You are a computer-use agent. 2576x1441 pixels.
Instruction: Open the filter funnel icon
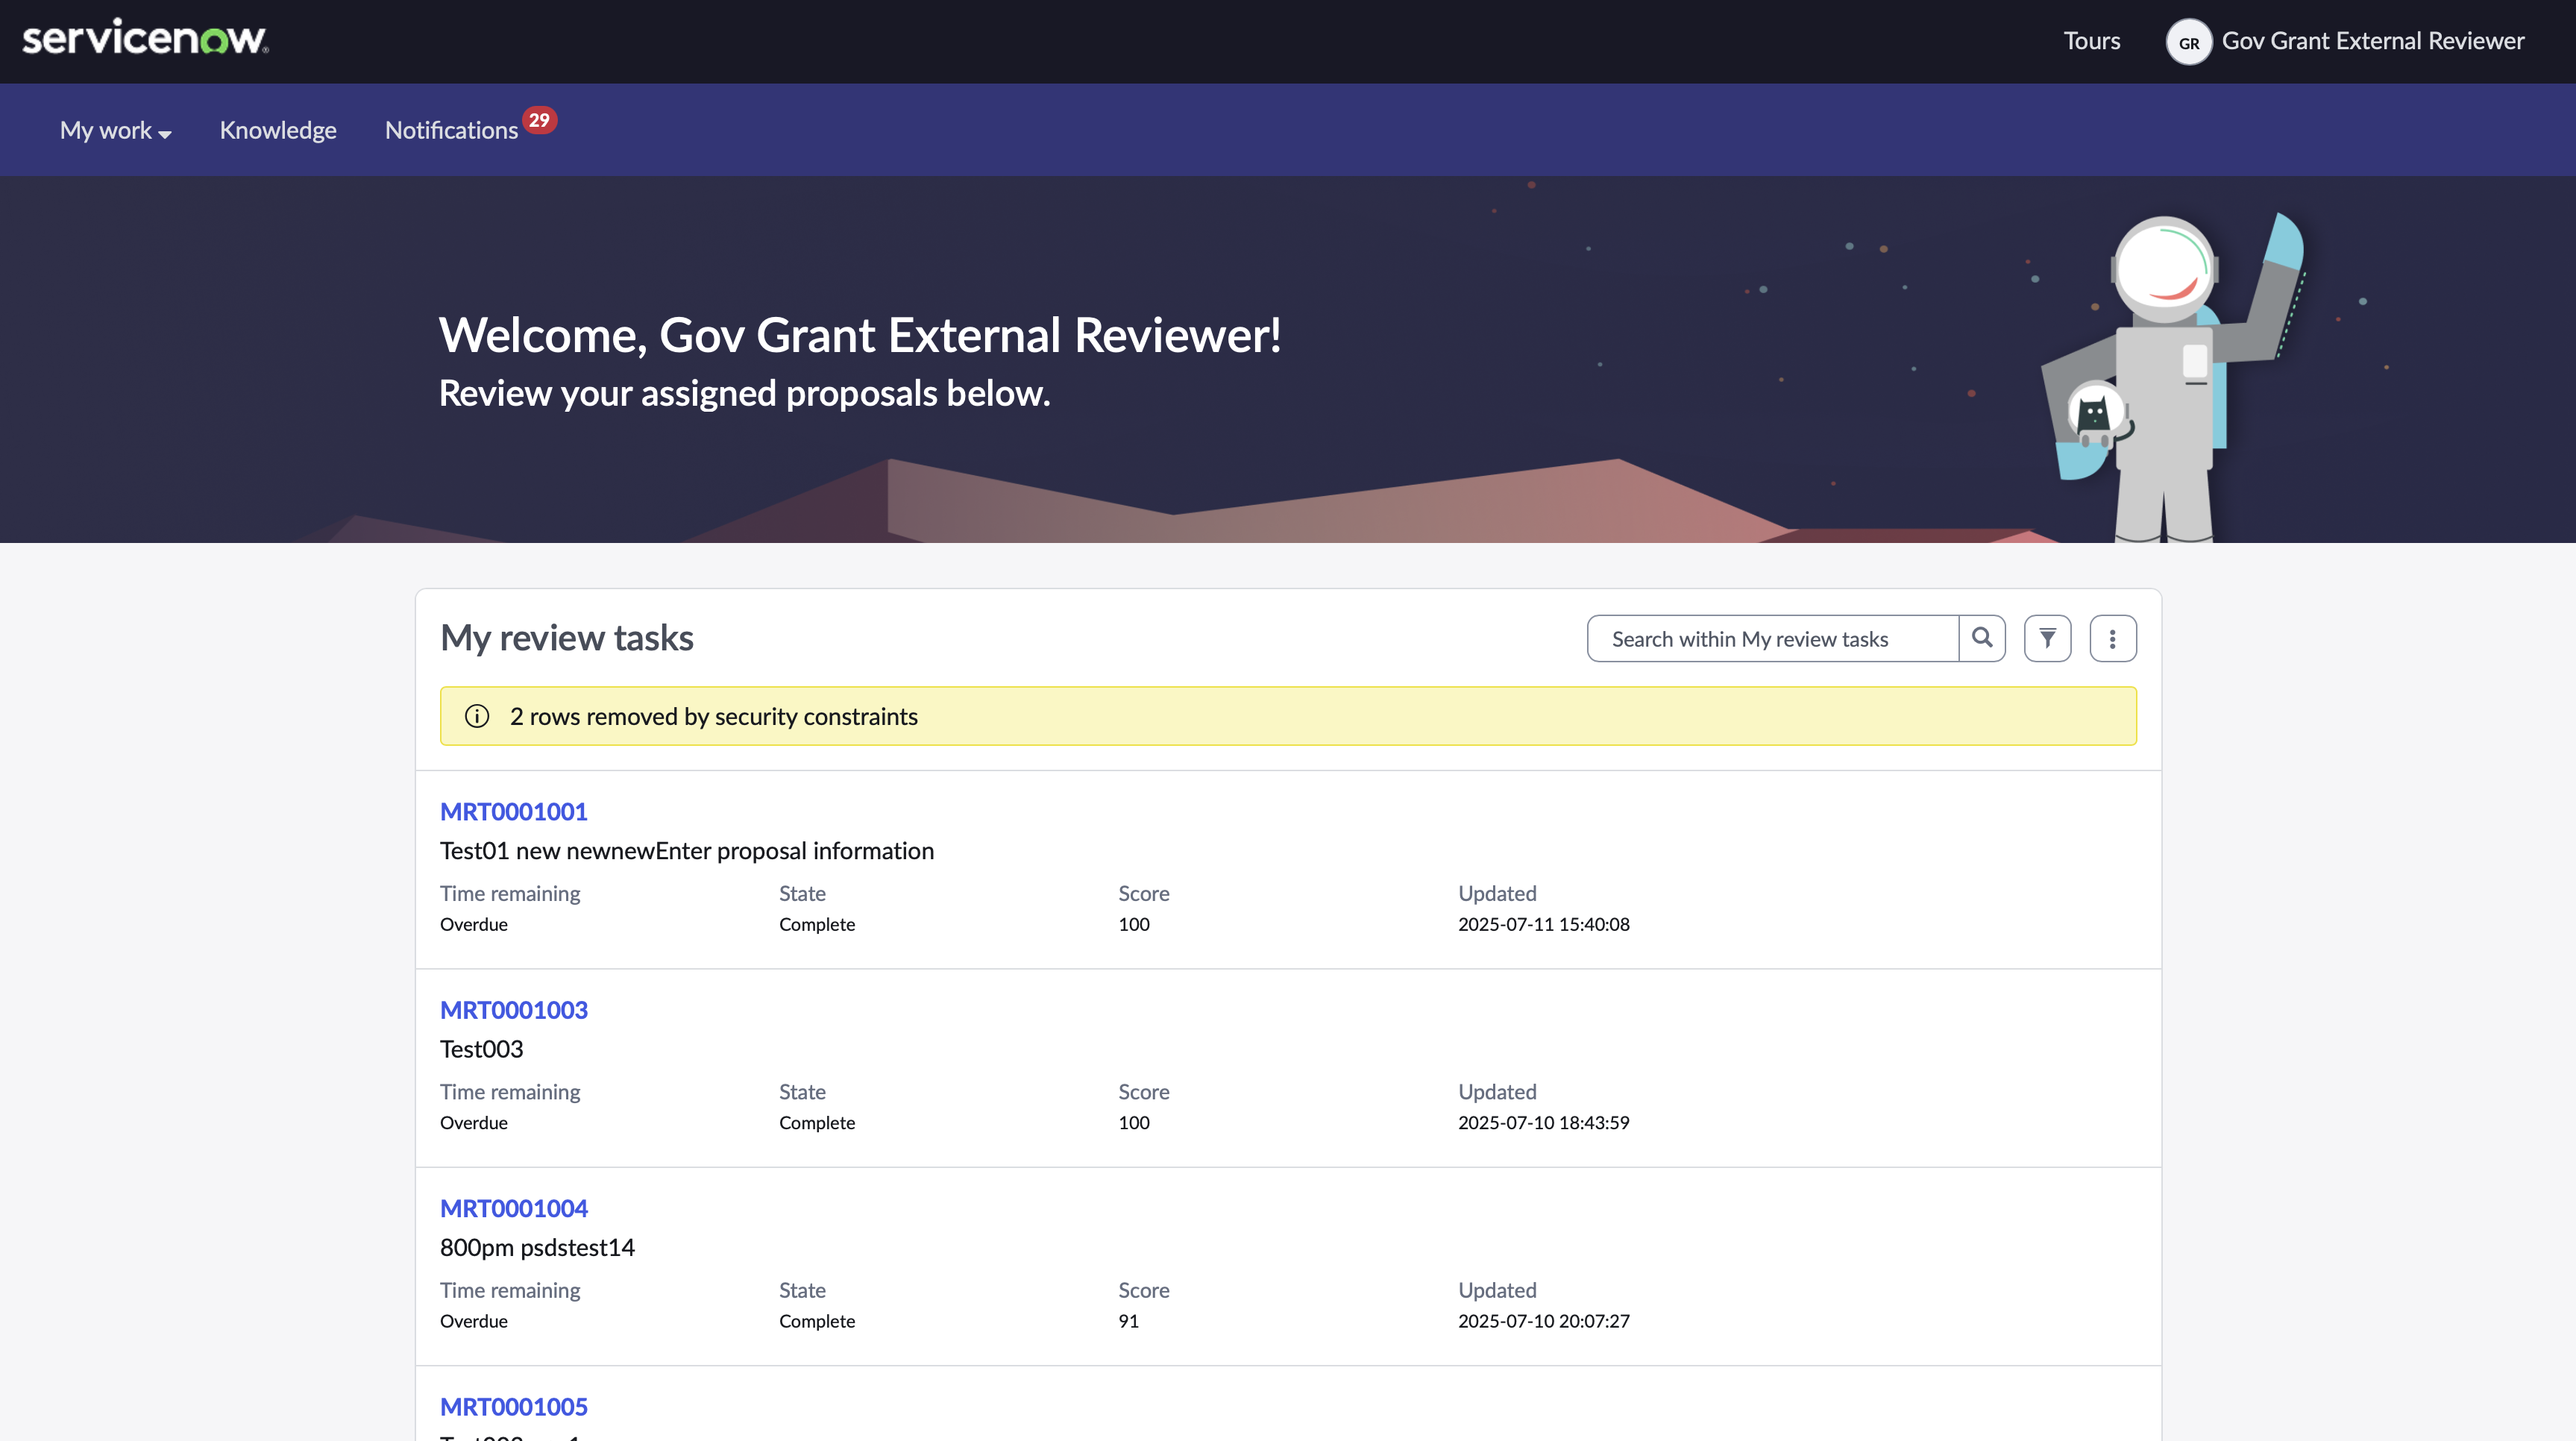(2047, 638)
